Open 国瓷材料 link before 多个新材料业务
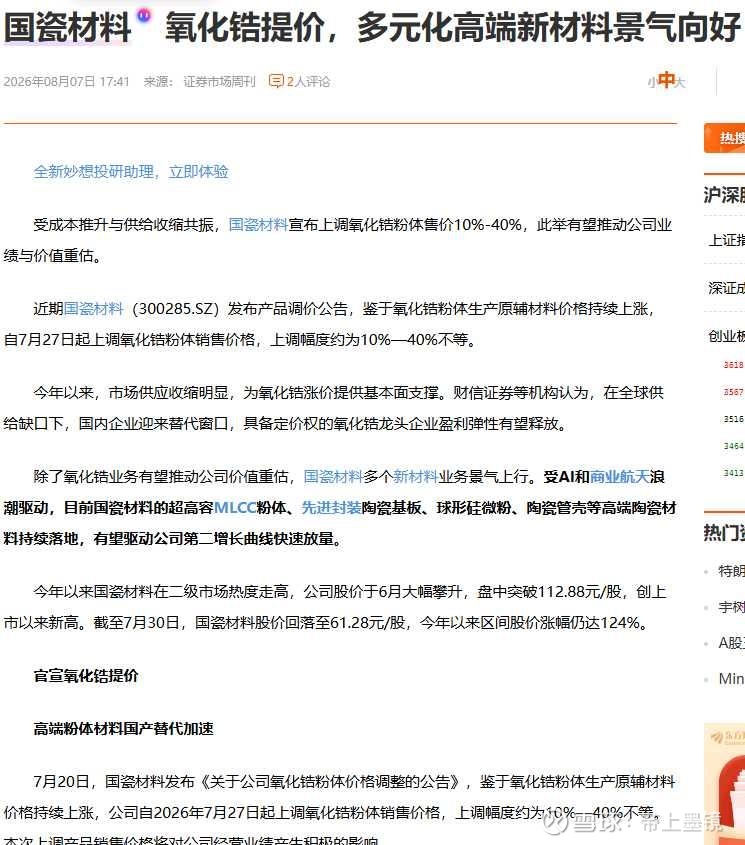 (x=333, y=476)
